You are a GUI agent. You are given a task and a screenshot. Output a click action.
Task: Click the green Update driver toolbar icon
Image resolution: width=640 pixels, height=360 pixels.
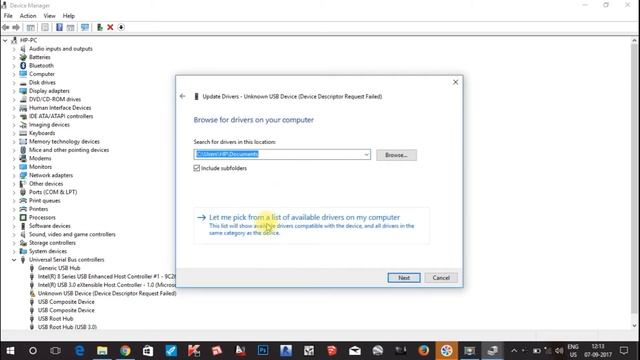pyautogui.click(x=99, y=27)
